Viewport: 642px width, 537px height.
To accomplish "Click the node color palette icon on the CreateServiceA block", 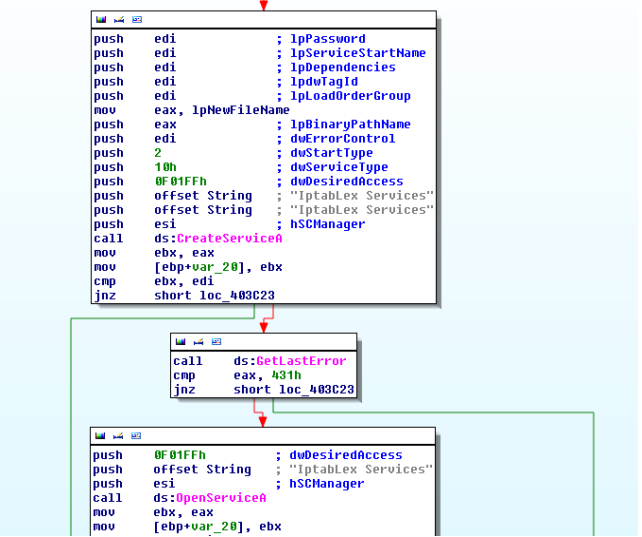I will point(101,19).
